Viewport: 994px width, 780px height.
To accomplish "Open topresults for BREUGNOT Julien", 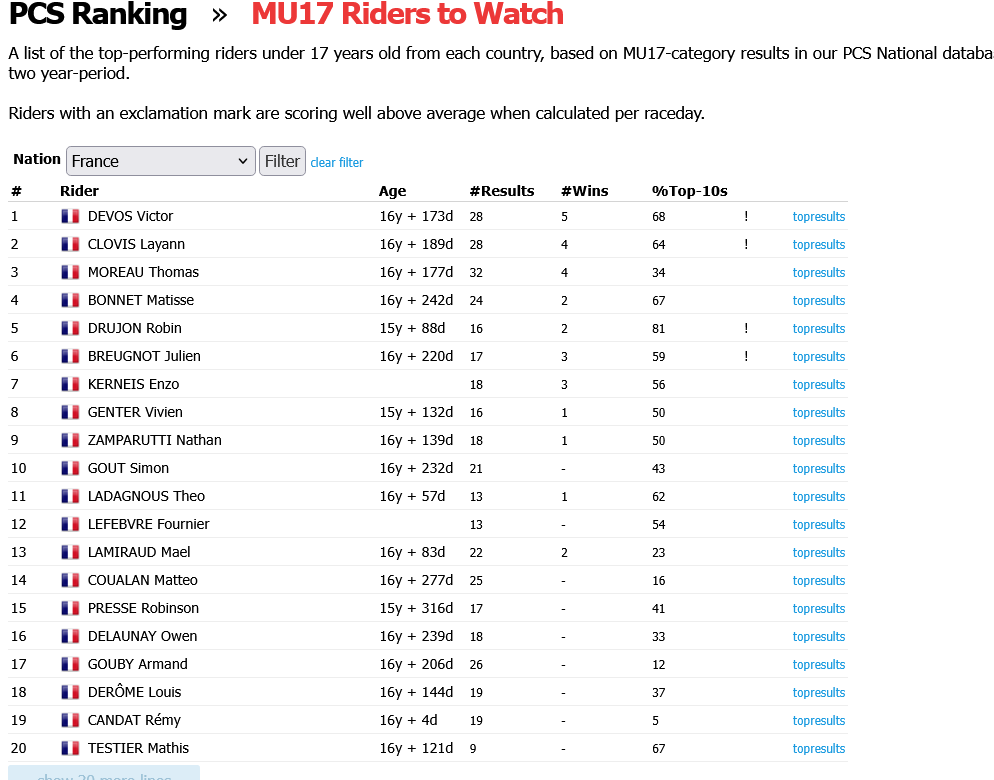I will coord(818,356).
